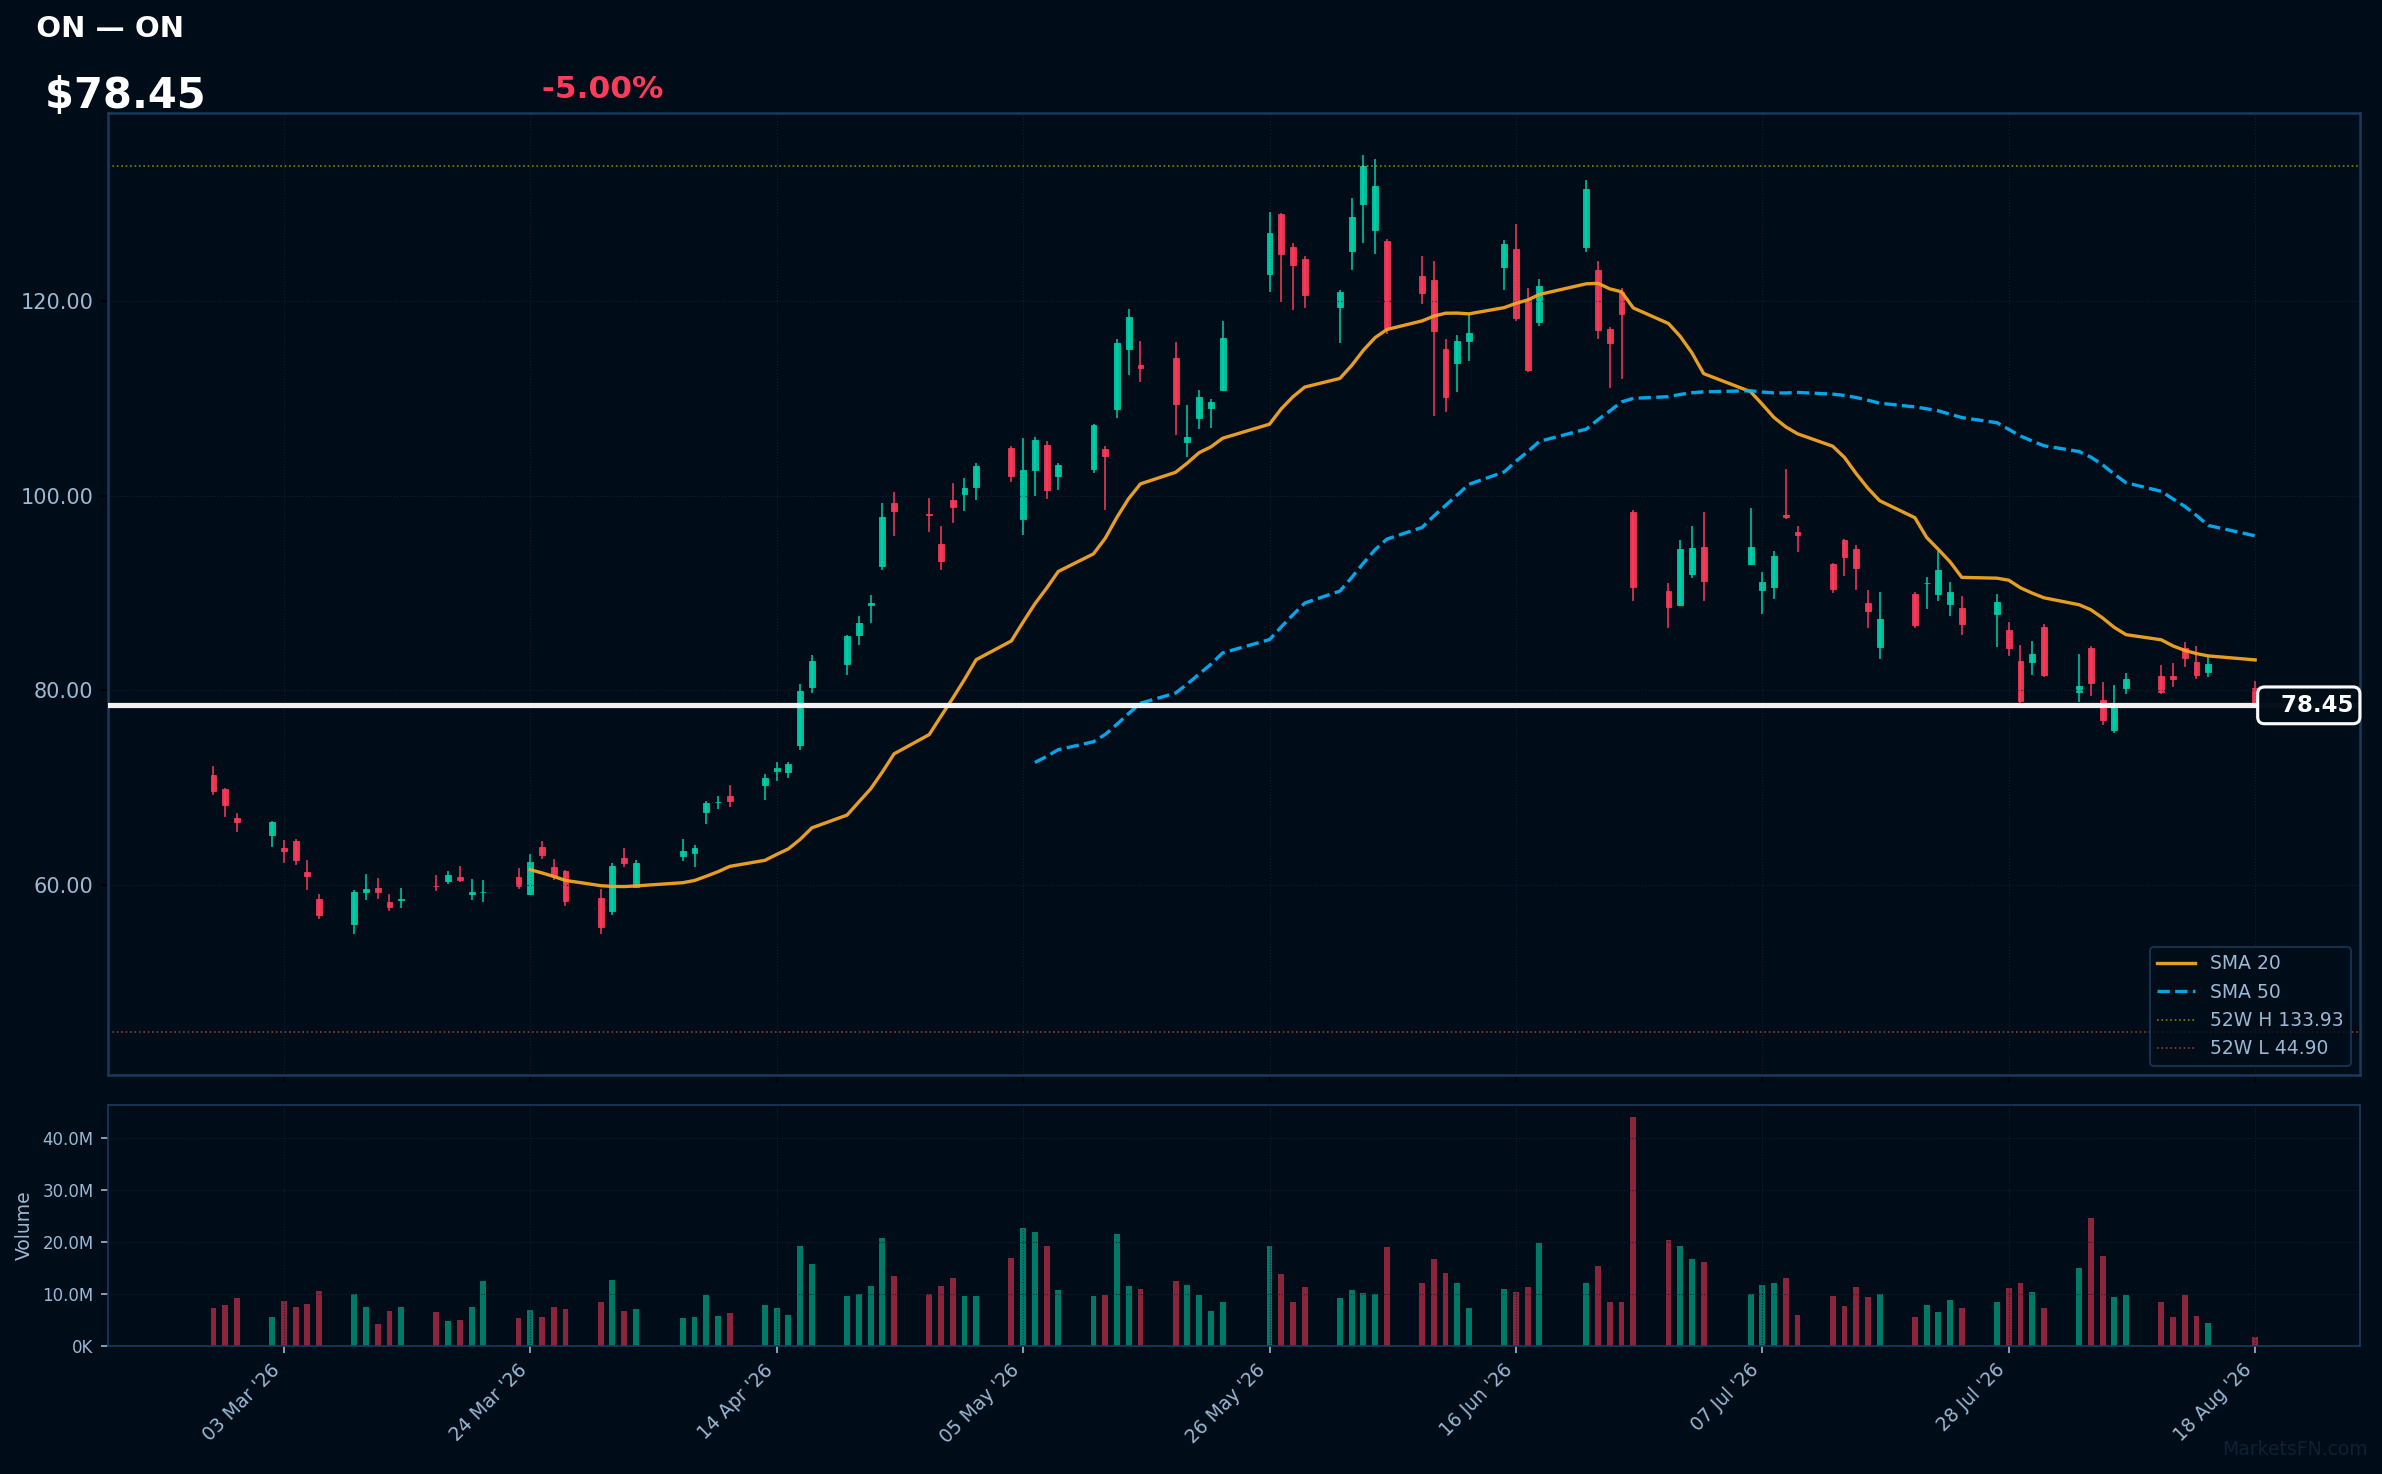Click the 26 May '26 date label
Viewport: 2382px width, 1474px height.
point(1226,1401)
